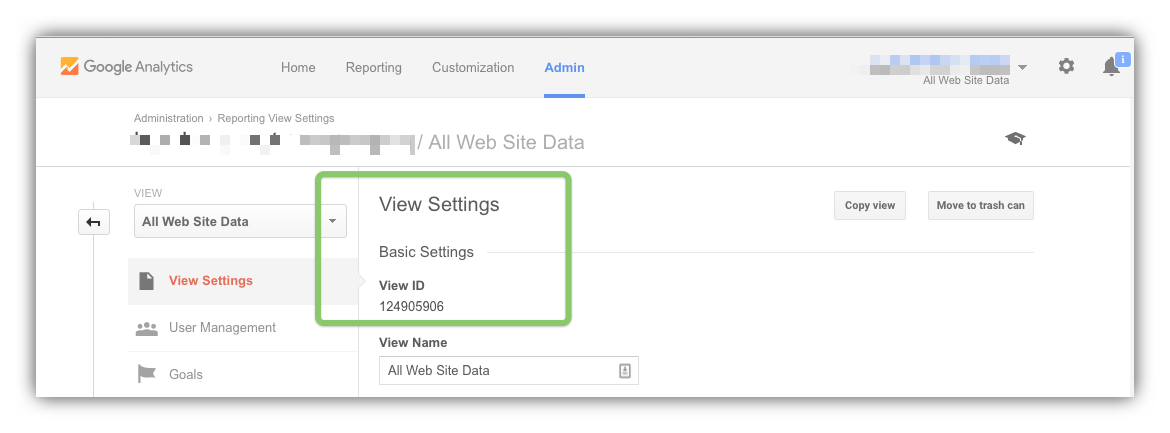Expand the All Web Site Data view dropdown

click(240, 222)
